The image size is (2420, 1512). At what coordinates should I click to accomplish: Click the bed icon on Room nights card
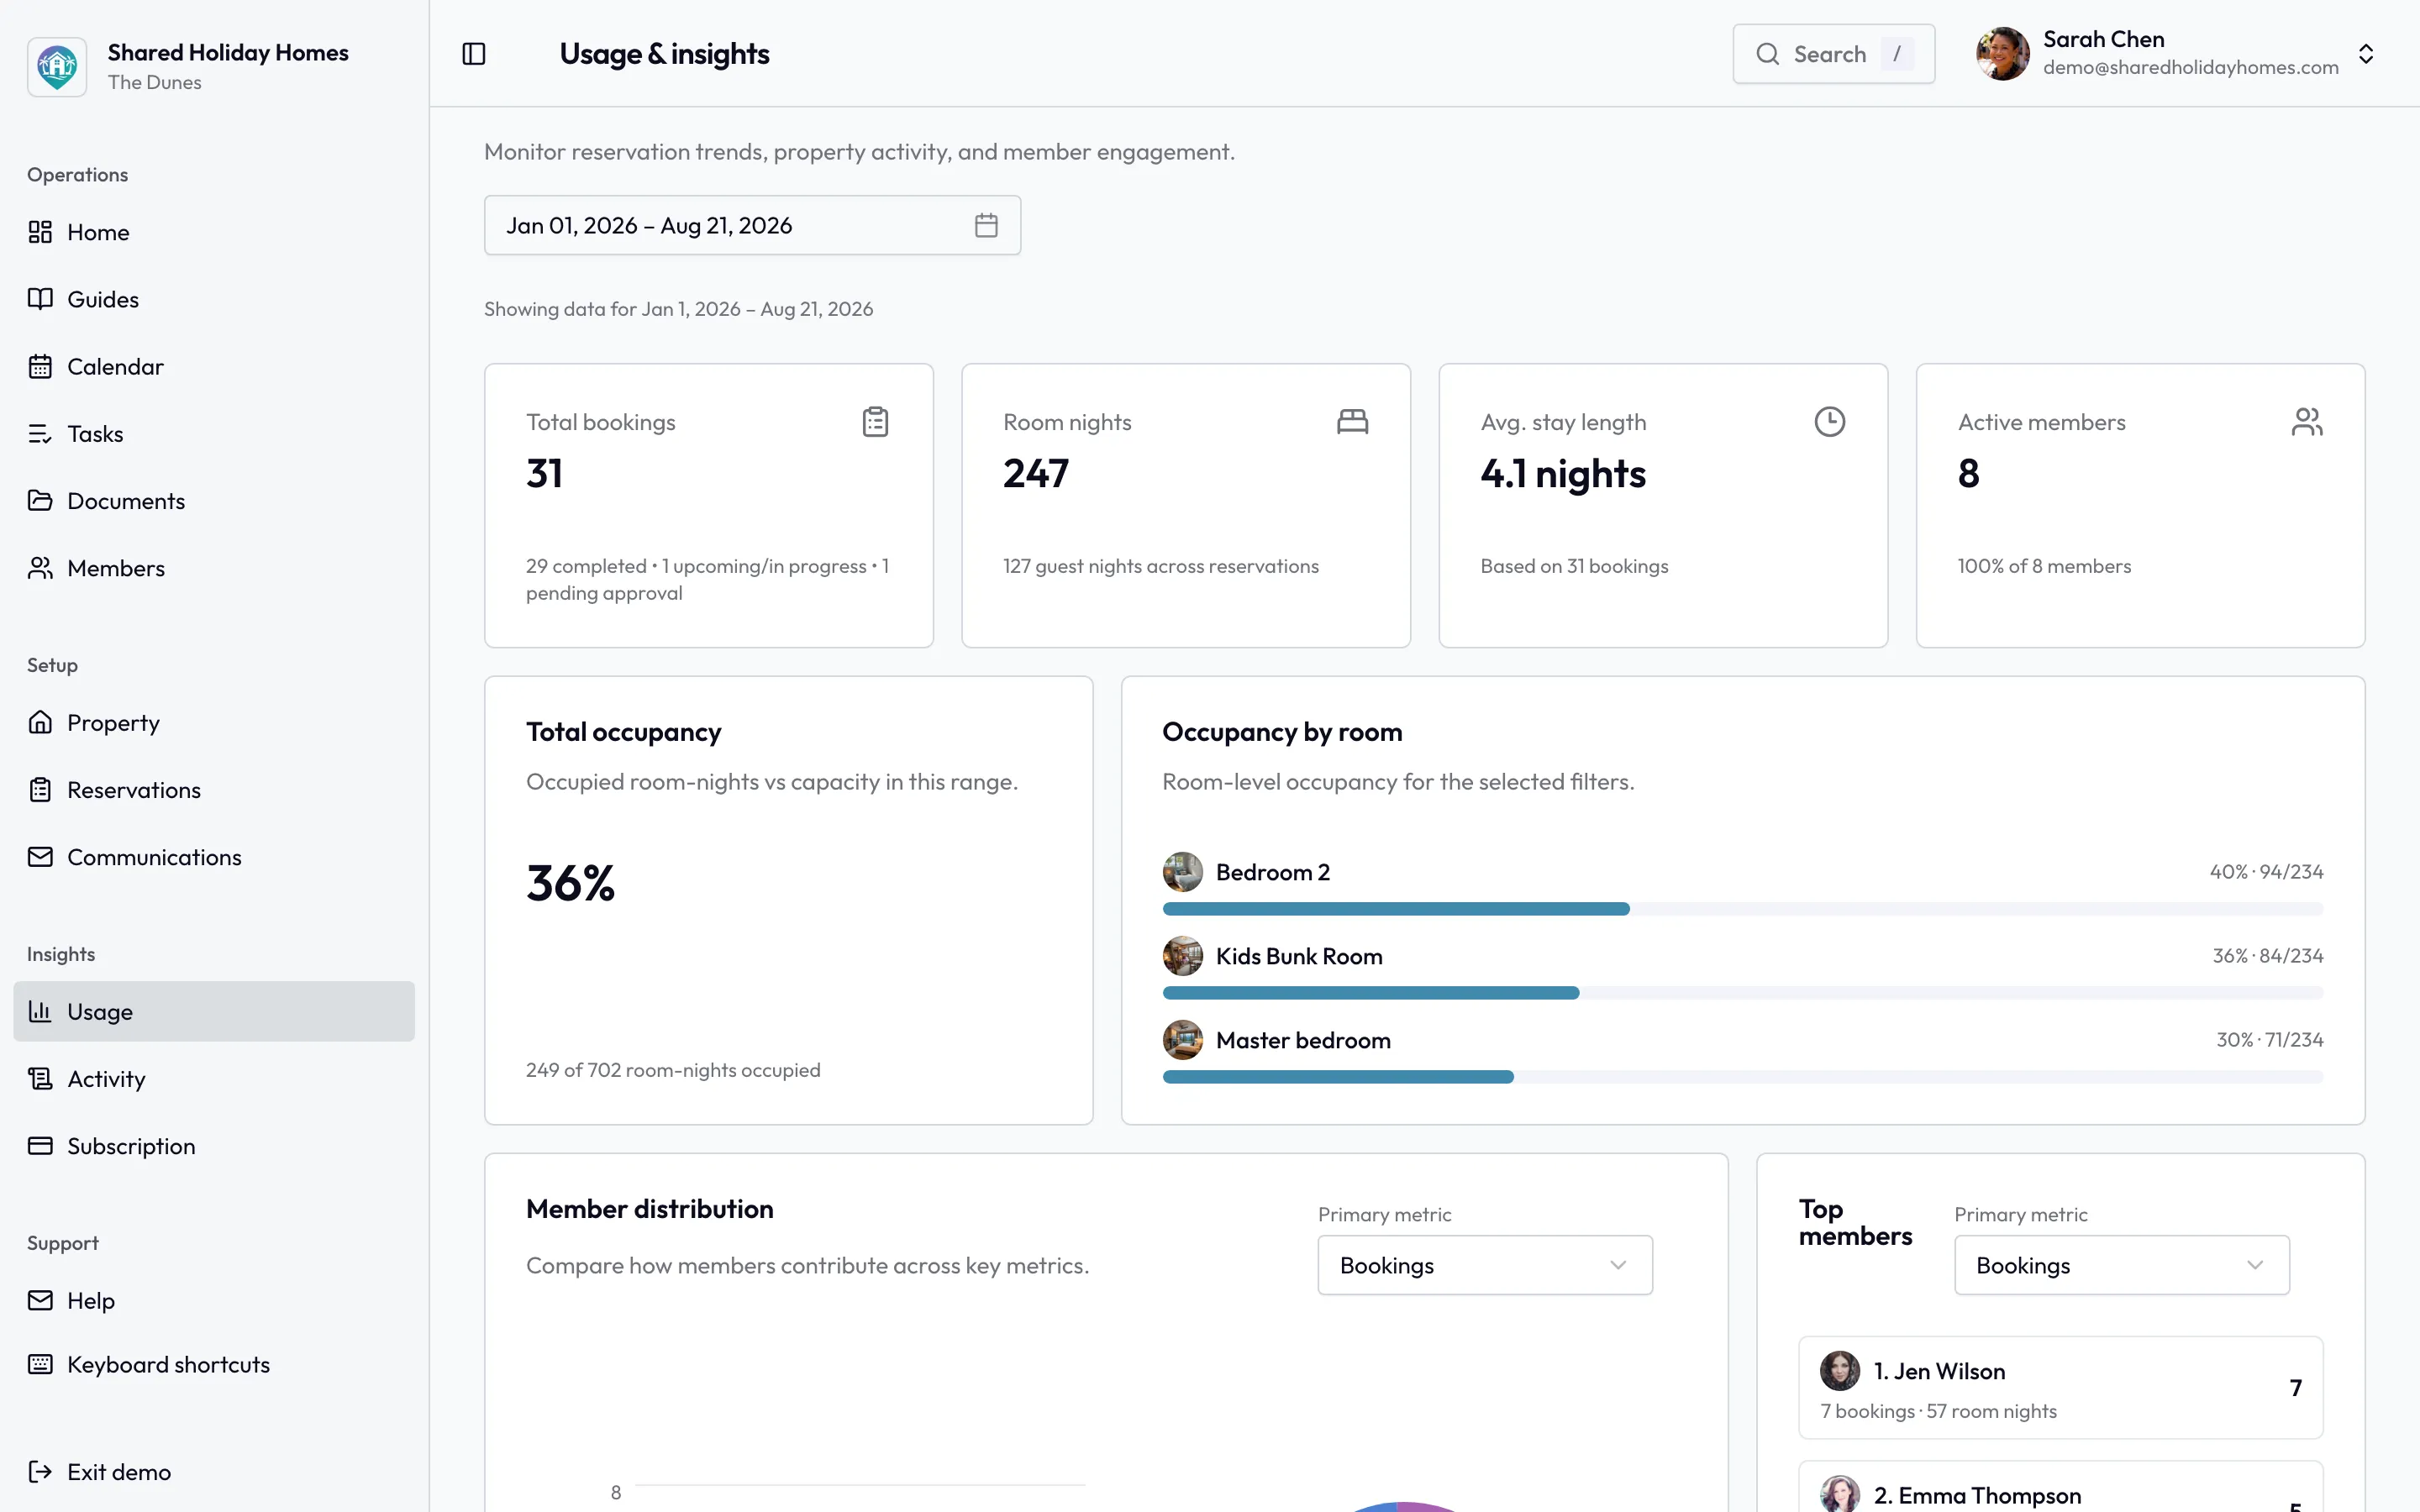tap(1352, 422)
